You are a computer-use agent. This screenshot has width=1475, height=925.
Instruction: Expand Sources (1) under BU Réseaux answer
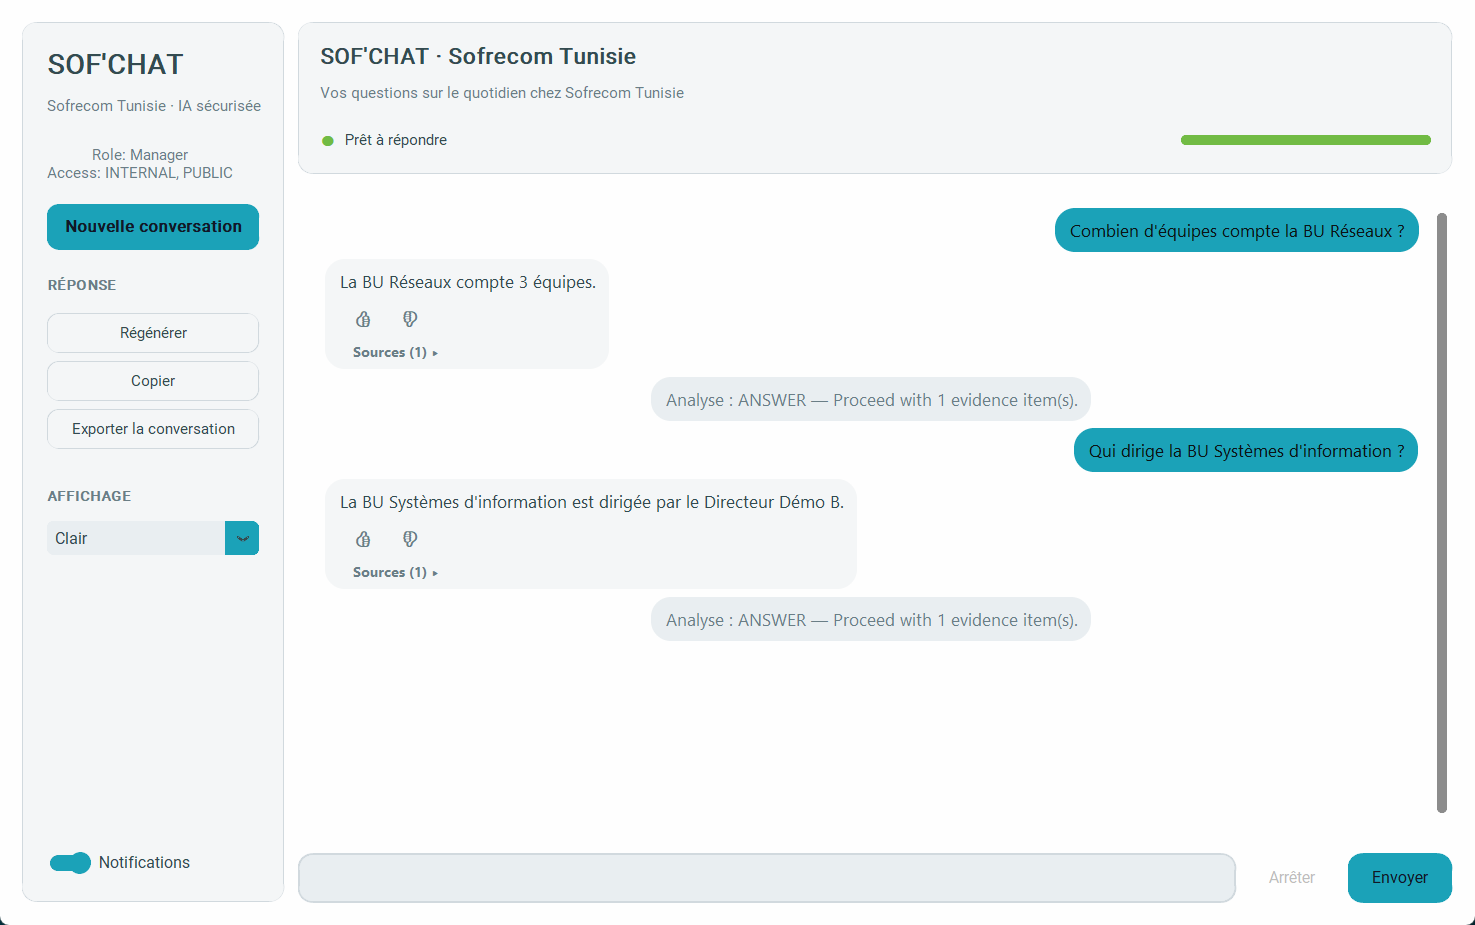pos(395,352)
